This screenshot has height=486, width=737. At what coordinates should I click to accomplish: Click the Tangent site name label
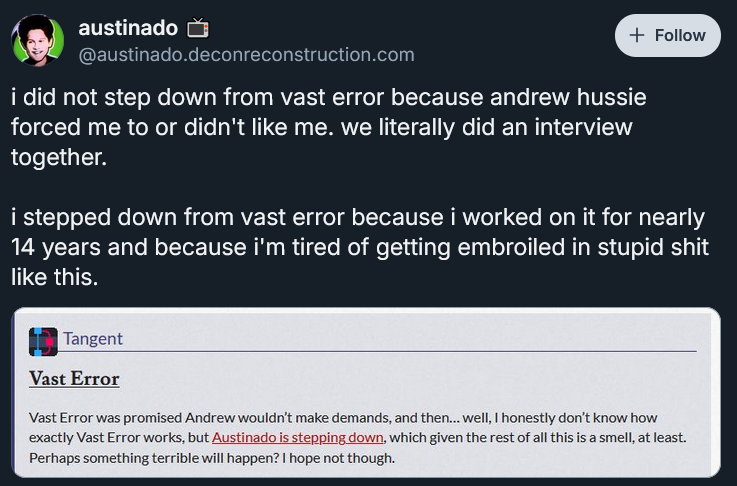click(x=93, y=339)
